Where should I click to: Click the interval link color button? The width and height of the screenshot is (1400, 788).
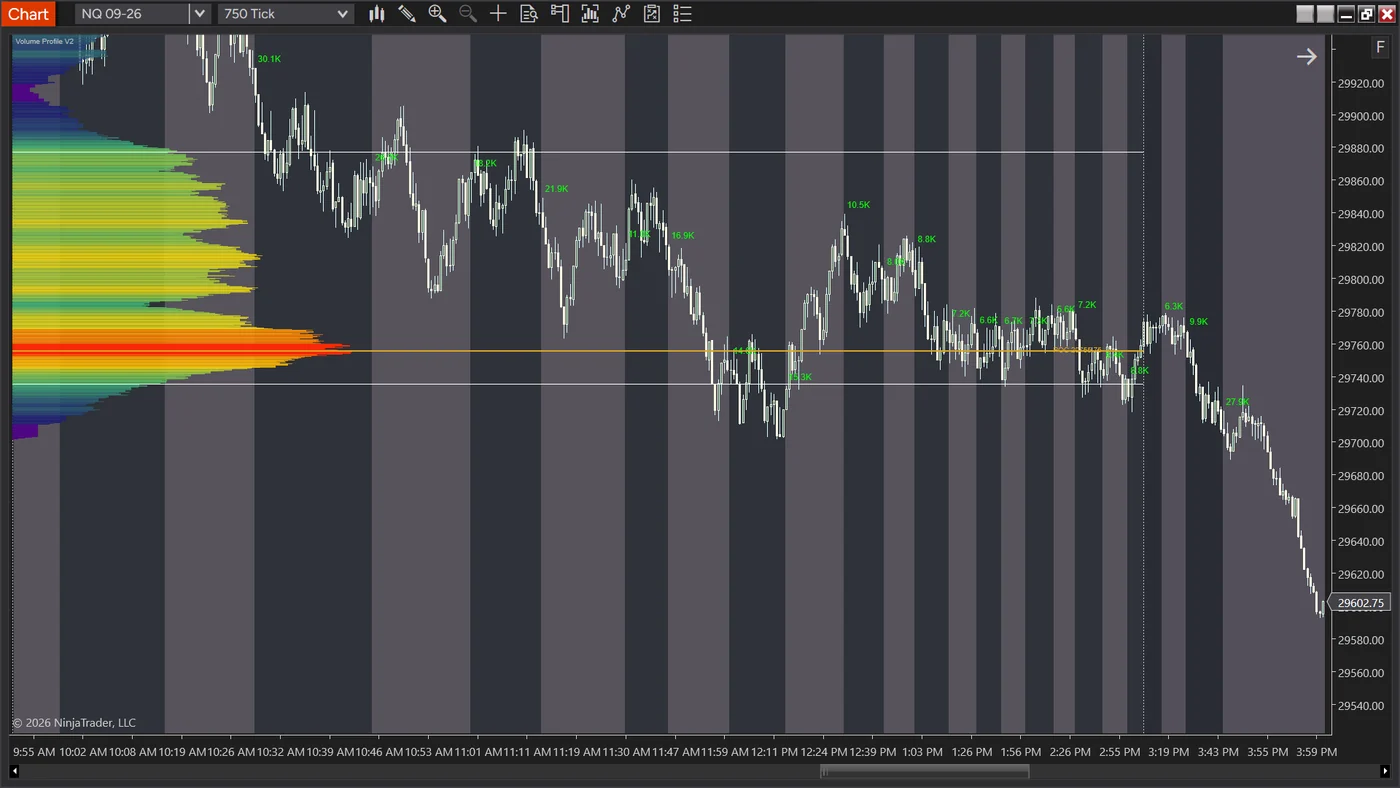click(1326, 14)
